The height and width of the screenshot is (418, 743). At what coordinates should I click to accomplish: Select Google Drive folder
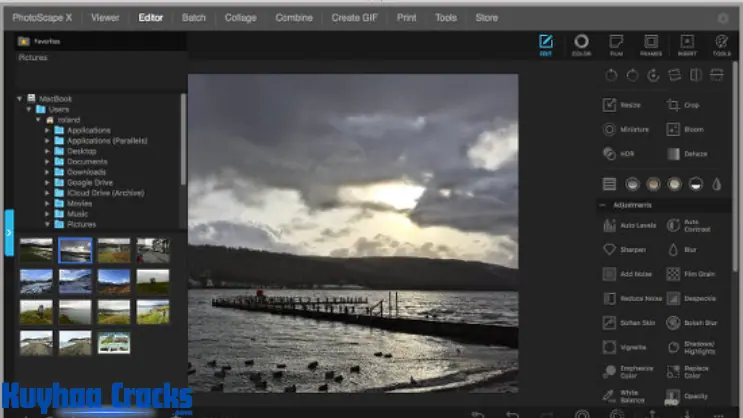point(90,182)
